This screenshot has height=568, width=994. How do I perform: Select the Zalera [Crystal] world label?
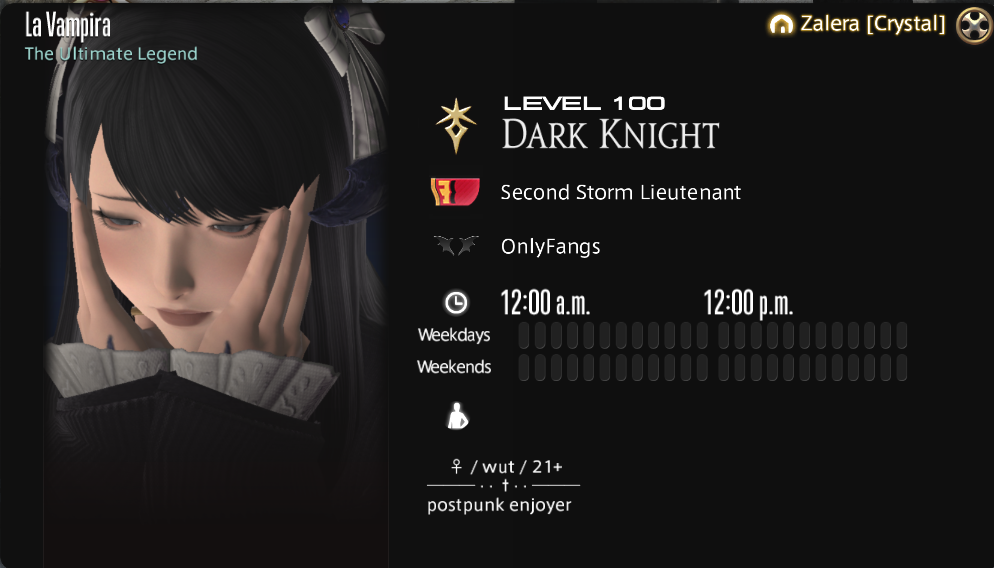tap(872, 24)
